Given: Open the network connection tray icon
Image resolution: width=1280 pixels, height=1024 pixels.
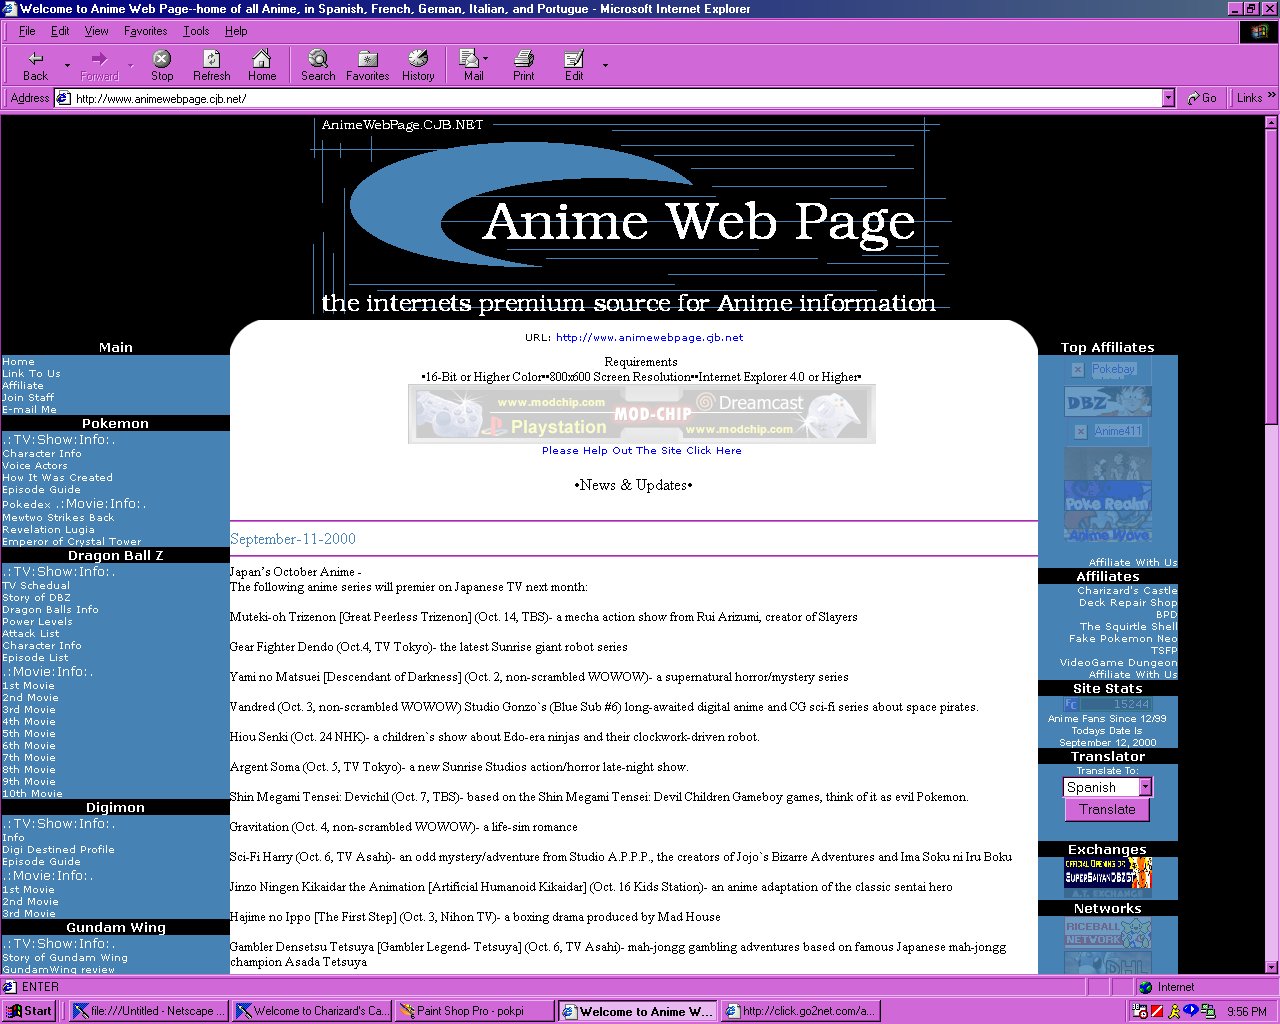Looking at the screenshot, I should point(1208,1011).
